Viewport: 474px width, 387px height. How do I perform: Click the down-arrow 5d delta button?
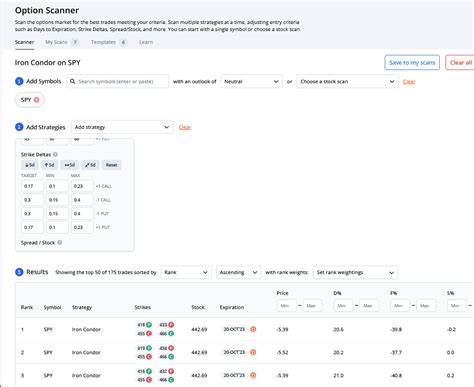point(30,165)
